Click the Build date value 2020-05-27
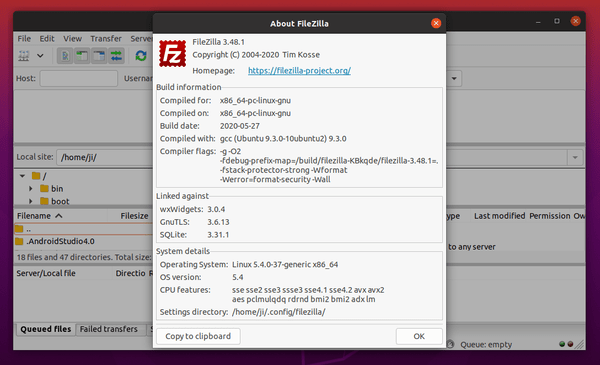Viewport: 600px width, 365px height. (x=240, y=126)
